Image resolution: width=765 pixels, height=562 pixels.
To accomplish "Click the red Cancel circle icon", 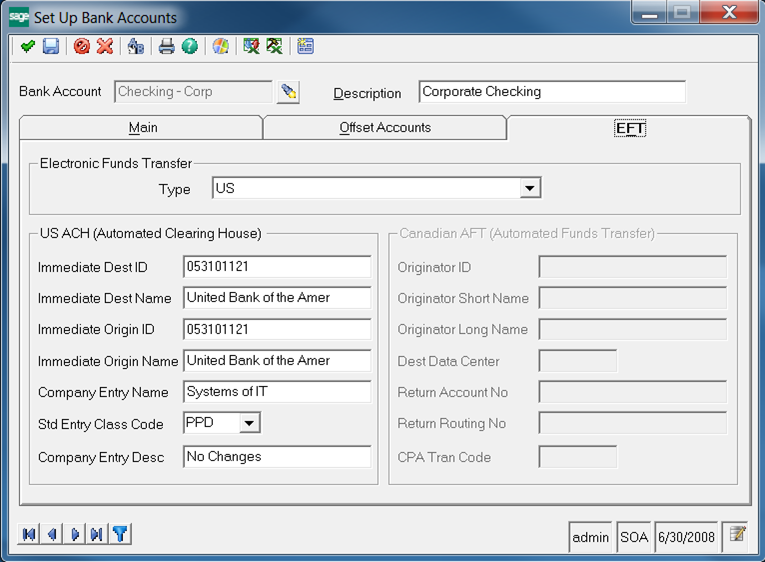I will point(82,46).
